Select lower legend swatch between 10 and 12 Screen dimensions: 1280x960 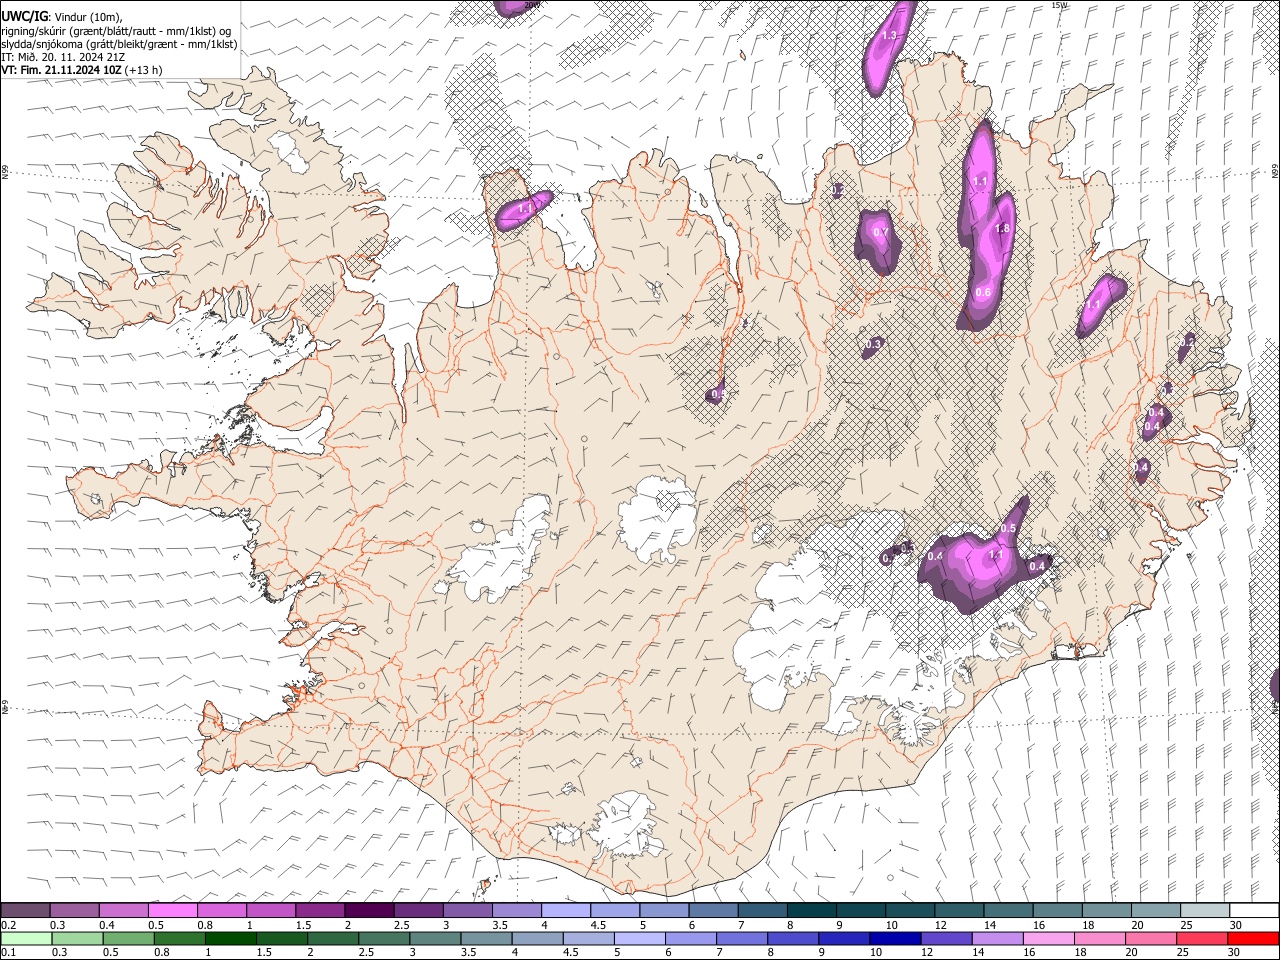[894, 938]
